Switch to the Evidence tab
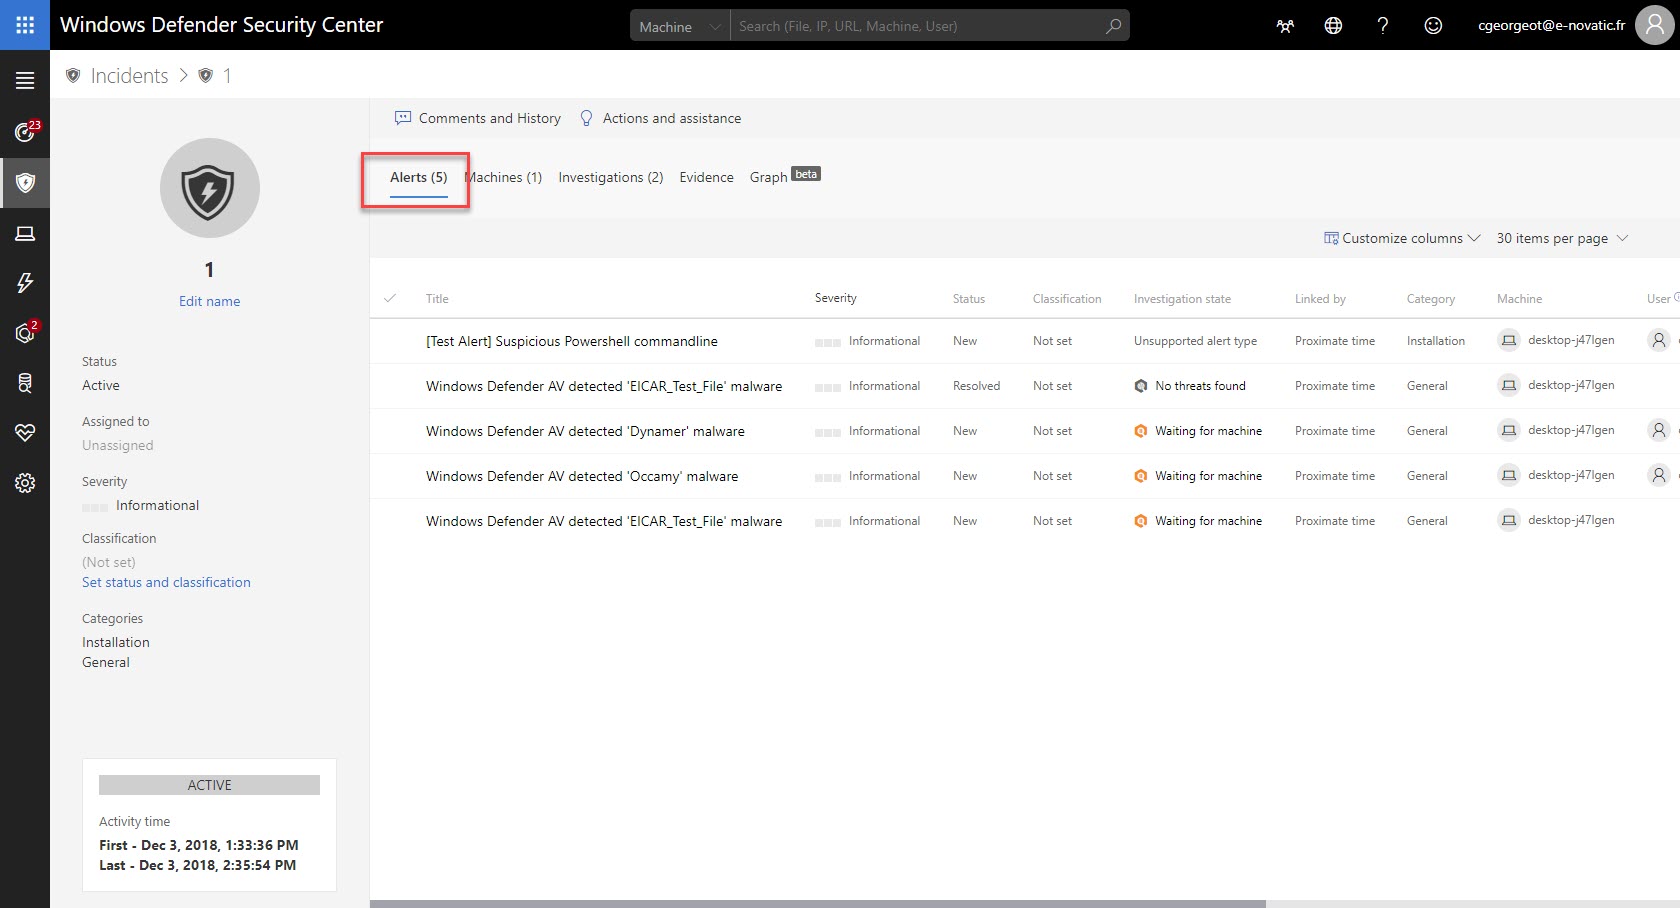Screen dimensions: 1680x908 (x=706, y=177)
